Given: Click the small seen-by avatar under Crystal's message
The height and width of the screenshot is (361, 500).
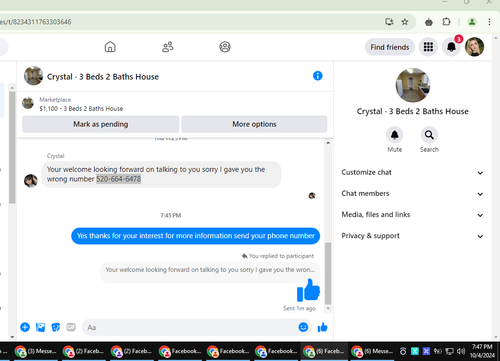Looking at the screenshot, I should click(312, 196).
